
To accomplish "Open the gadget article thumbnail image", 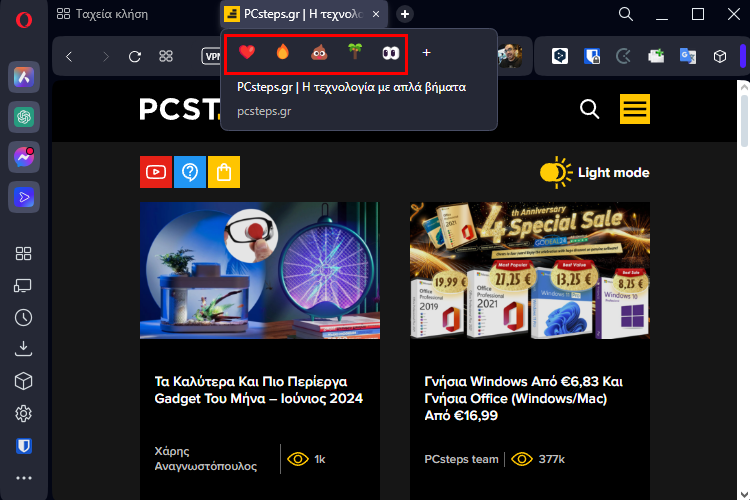I will click(x=260, y=270).
